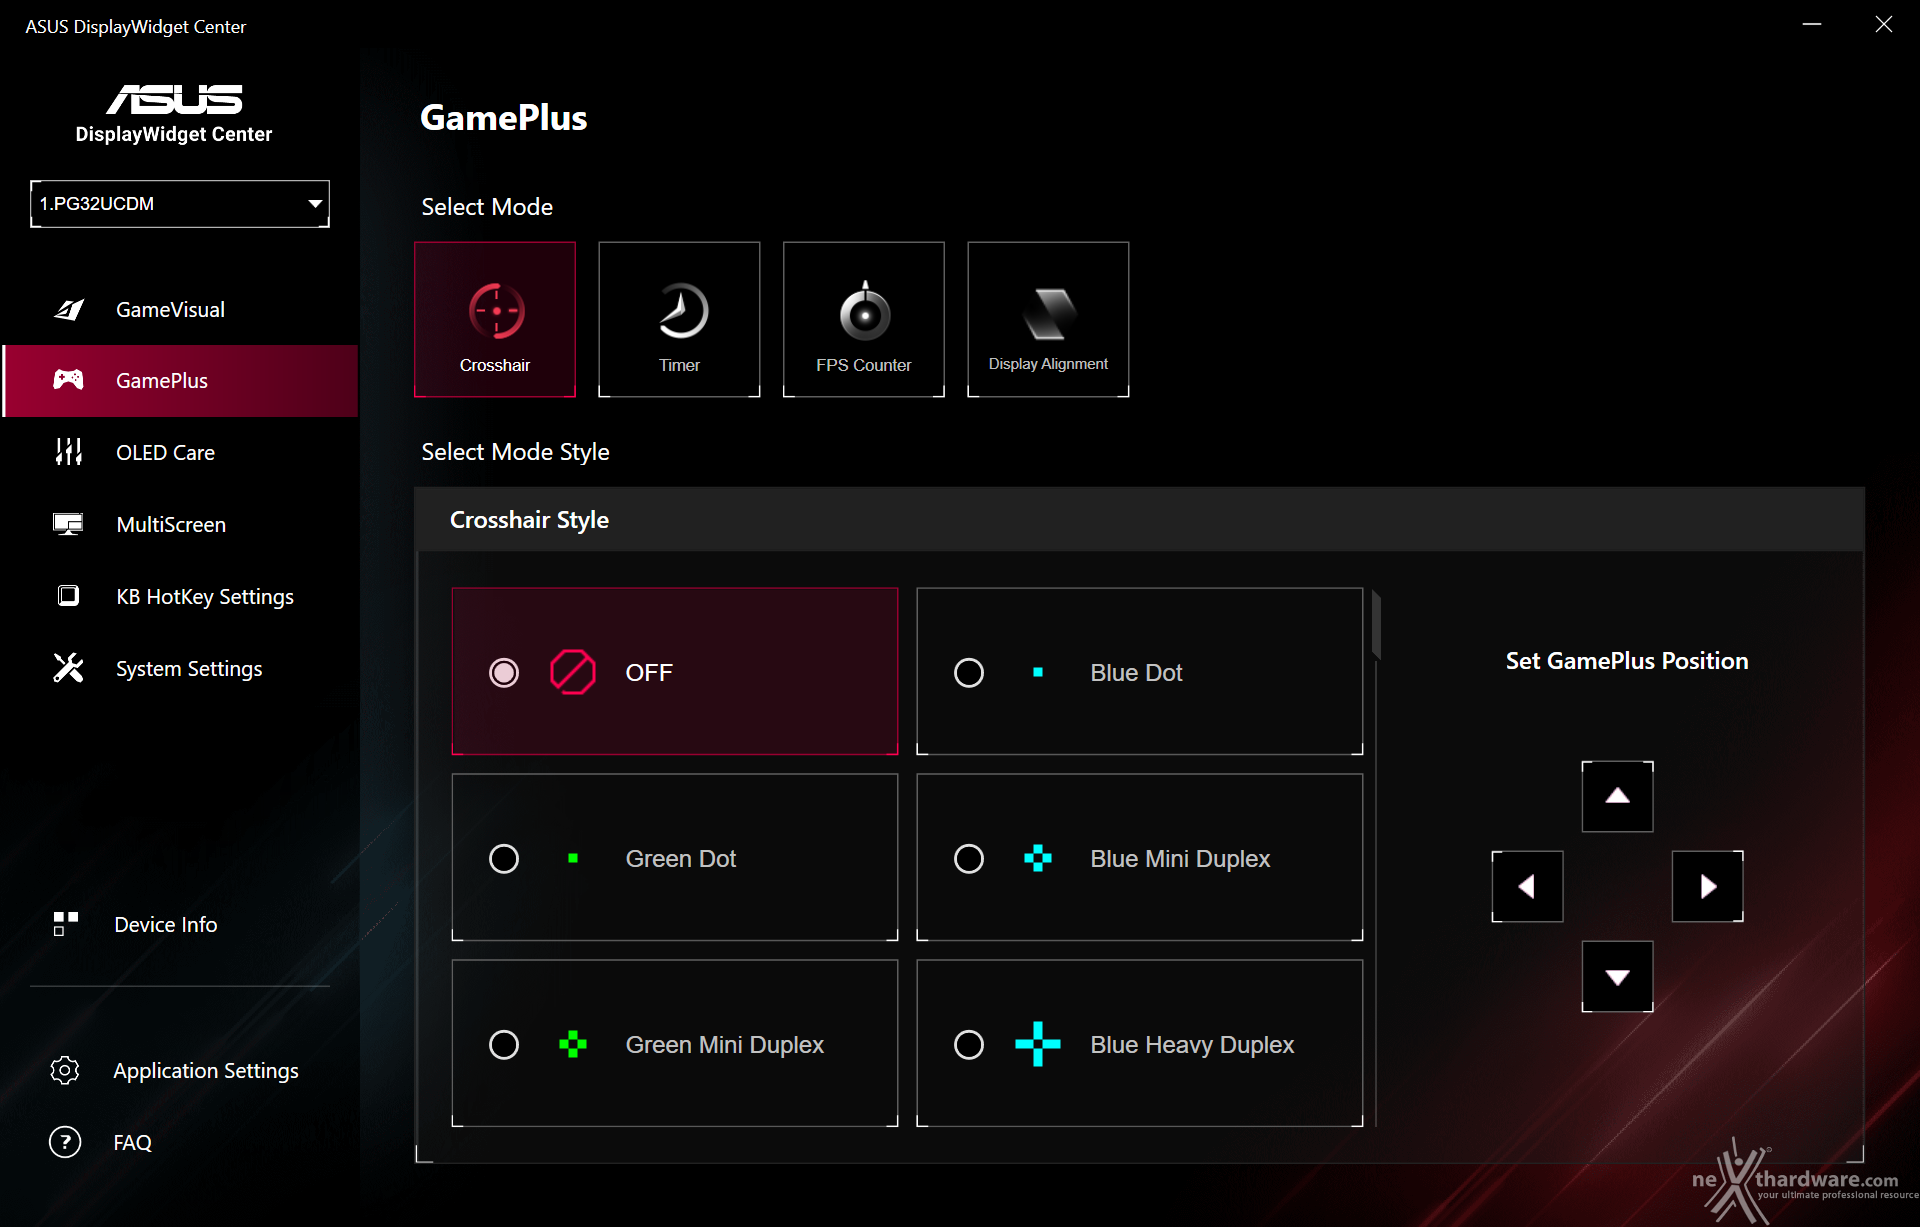Expand the 1.PG32UCDM monitor dropdown
Viewport: 1920px width, 1227px height.
180,204
